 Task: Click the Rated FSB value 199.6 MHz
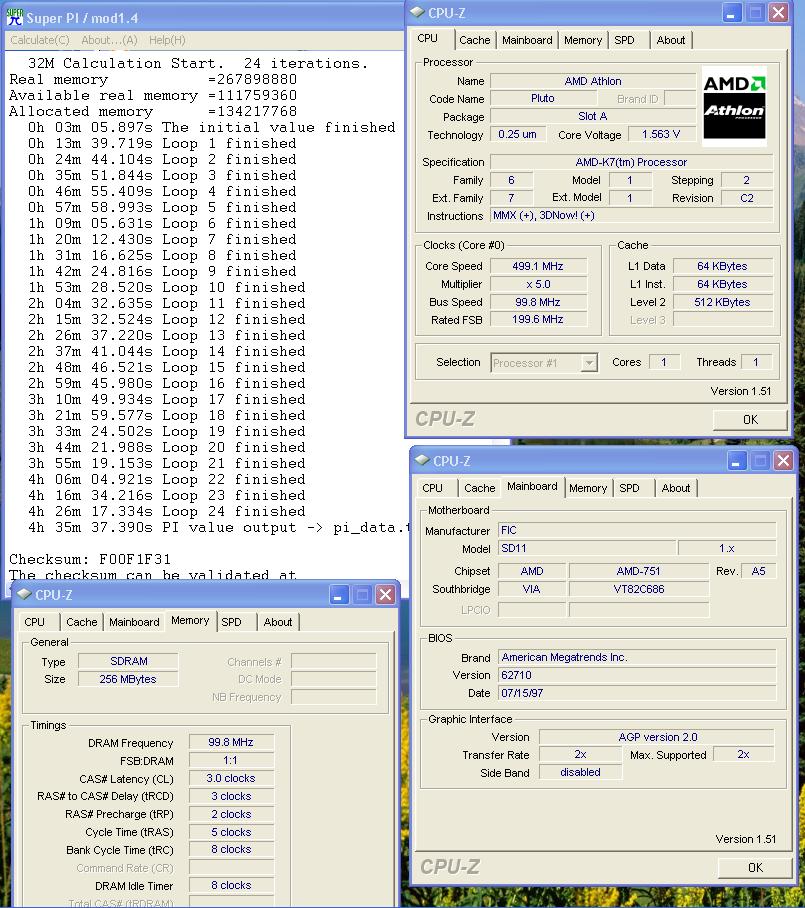coord(538,320)
